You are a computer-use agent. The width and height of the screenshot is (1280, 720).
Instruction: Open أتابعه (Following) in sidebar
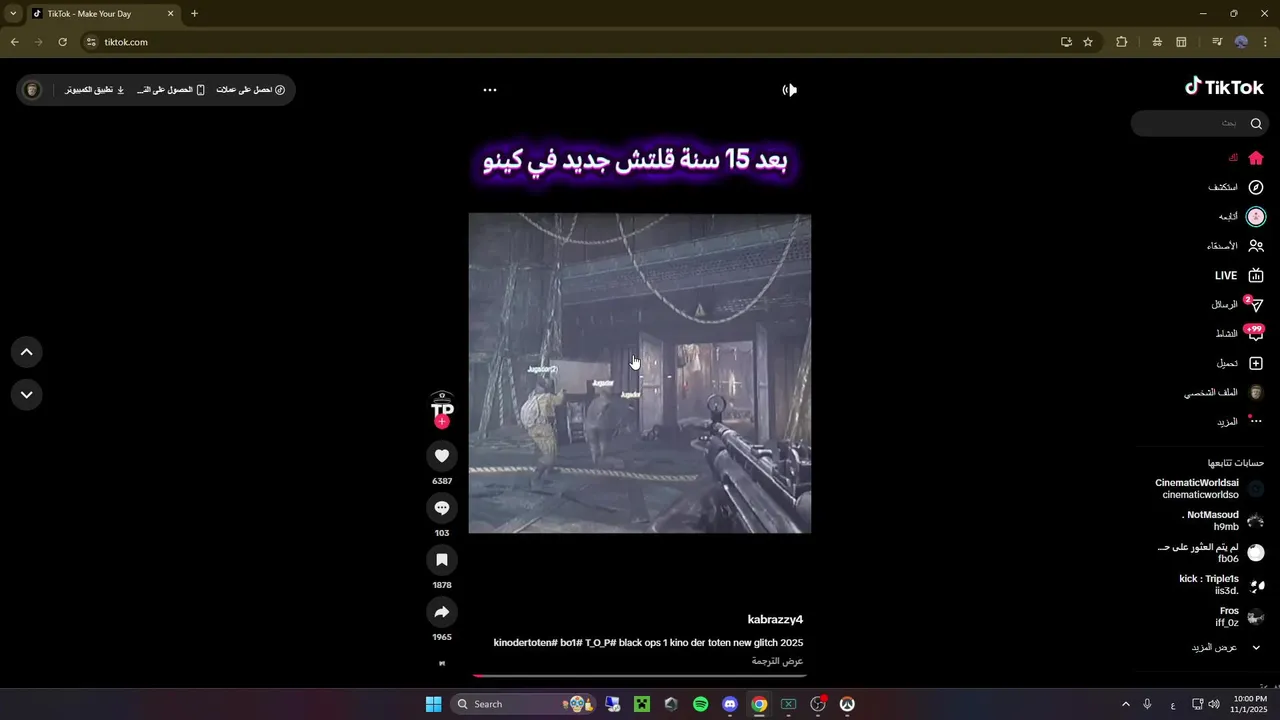1242,216
